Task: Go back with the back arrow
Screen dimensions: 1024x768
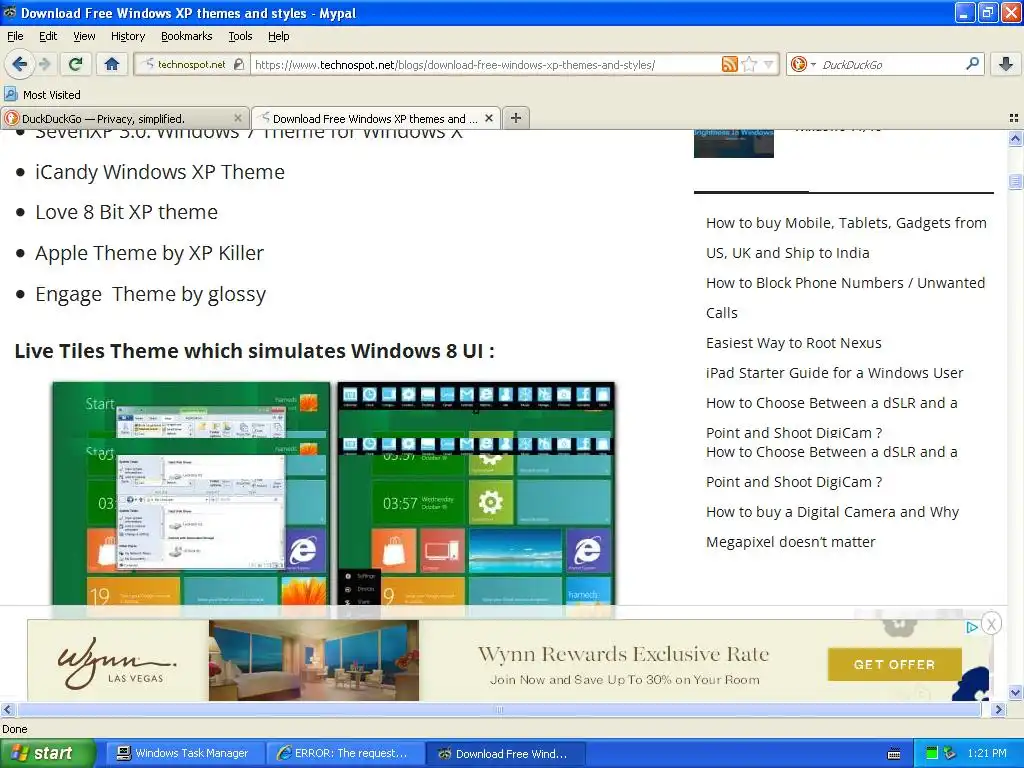Action: coord(19,64)
